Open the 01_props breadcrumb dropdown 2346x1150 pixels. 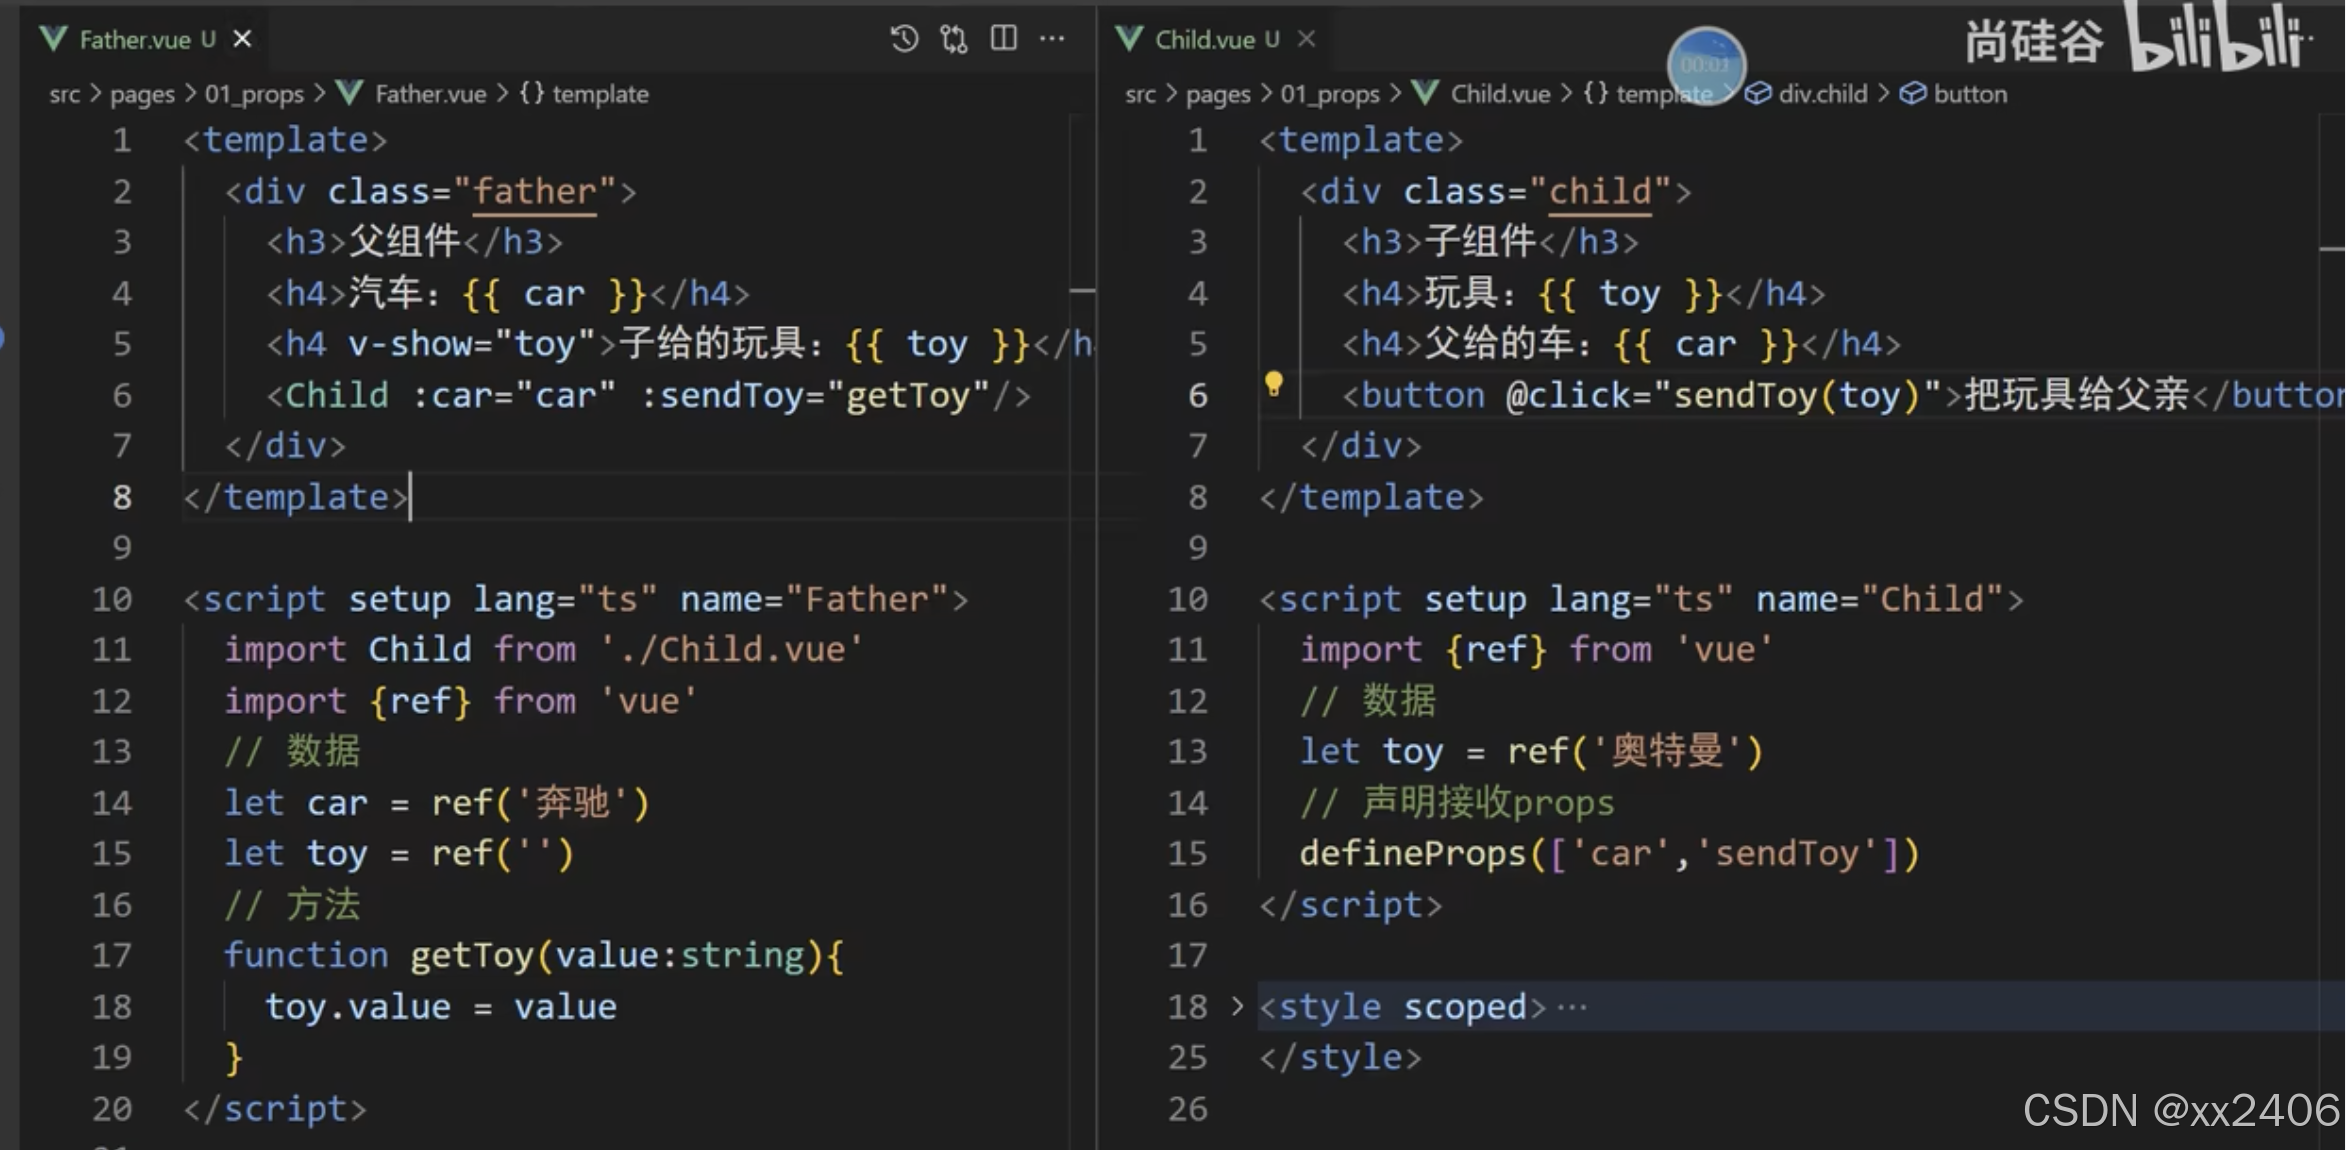point(253,93)
